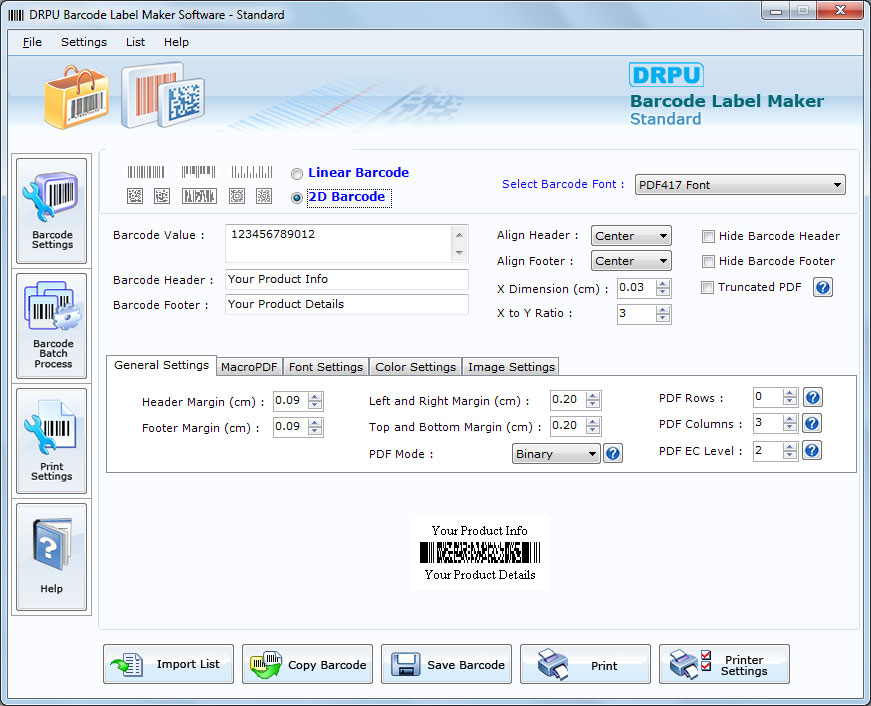Click the second linear barcode sample icon
This screenshot has height=706, width=871.
[x=198, y=172]
